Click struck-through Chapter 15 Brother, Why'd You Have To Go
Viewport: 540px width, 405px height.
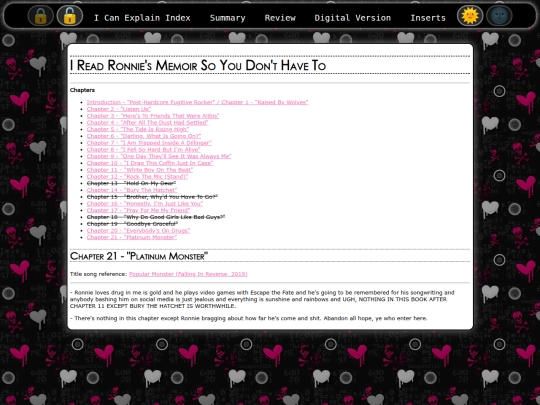[x=152, y=197]
